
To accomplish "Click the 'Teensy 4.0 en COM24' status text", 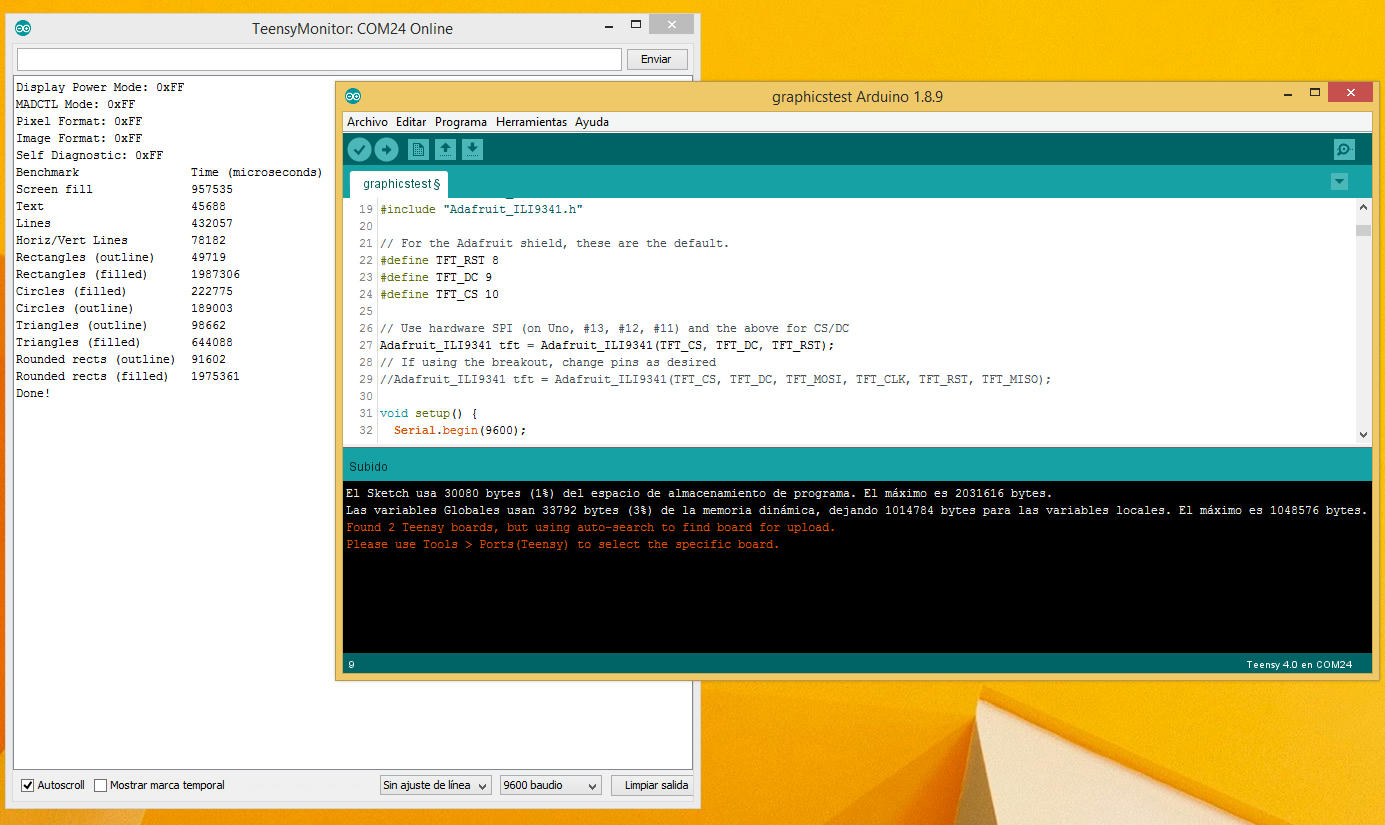I will click(1299, 664).
